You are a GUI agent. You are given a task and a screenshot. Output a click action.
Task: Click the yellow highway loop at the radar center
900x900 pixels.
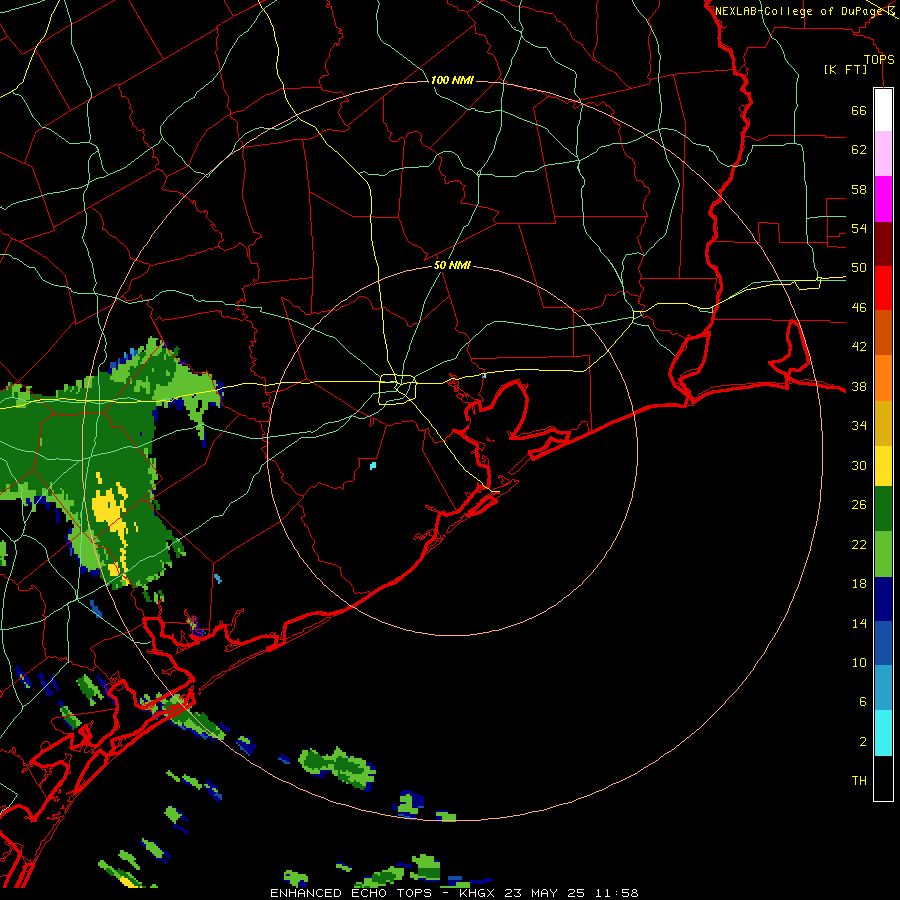pos(398,390)
